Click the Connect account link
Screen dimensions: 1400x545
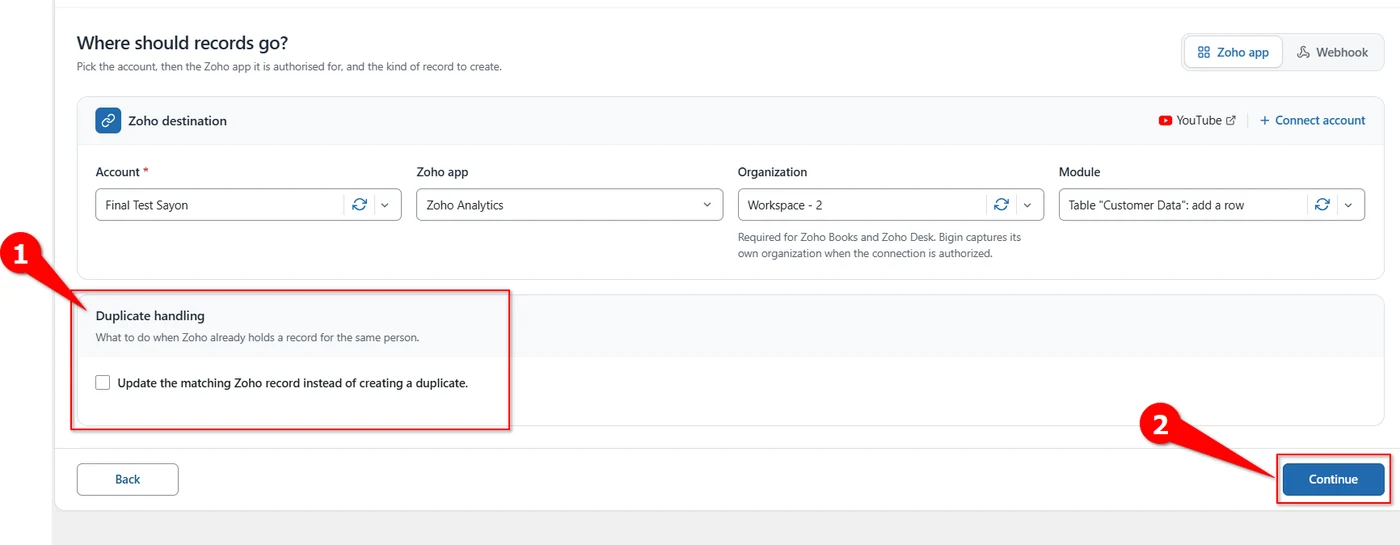(x=1312, y=121)
